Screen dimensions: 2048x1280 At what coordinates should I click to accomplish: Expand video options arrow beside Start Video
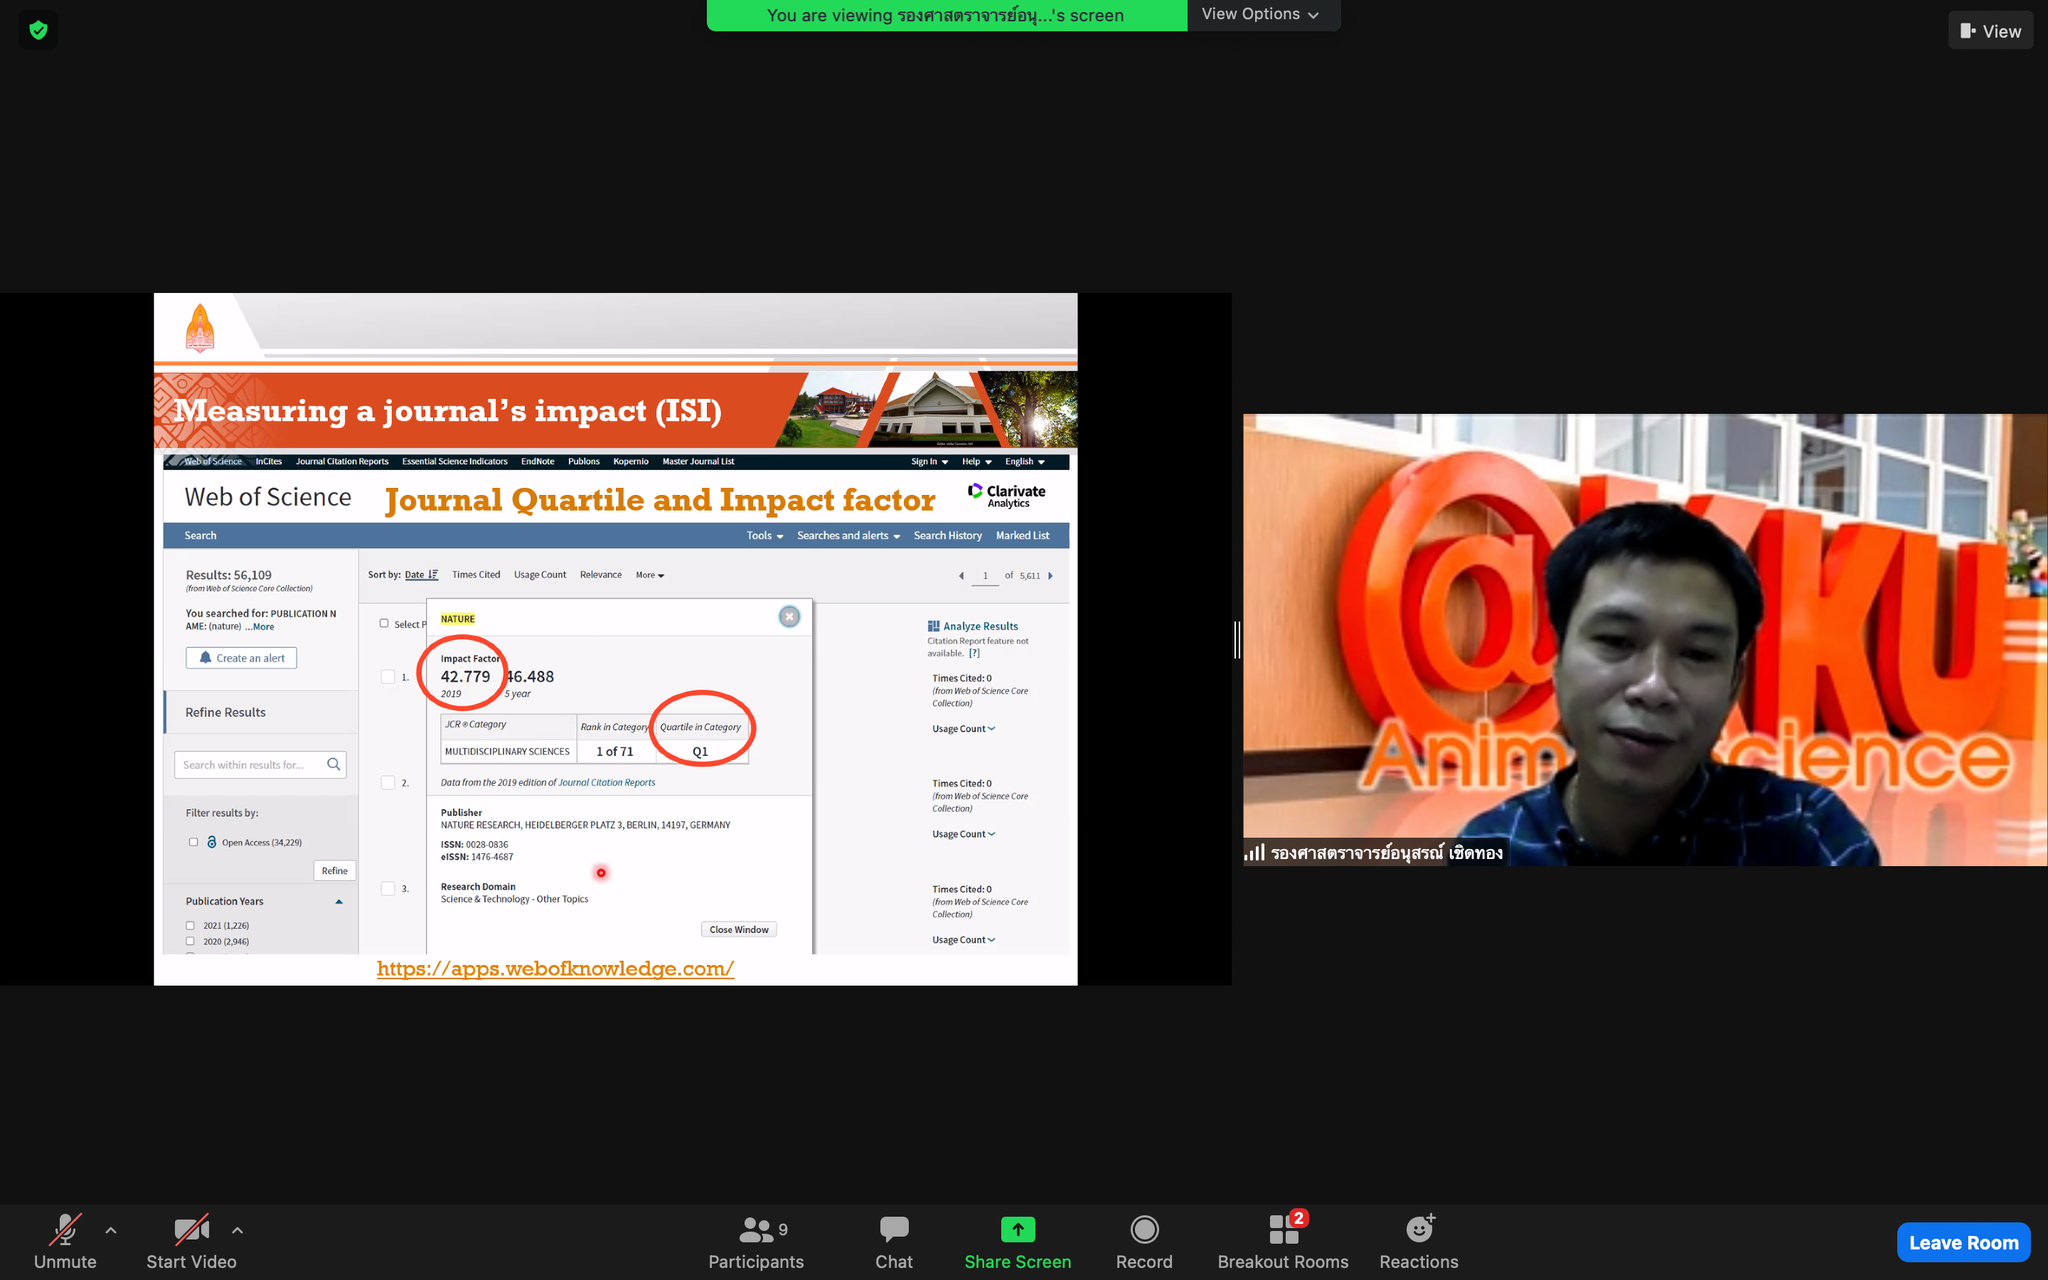click(x=237, y=1231)
